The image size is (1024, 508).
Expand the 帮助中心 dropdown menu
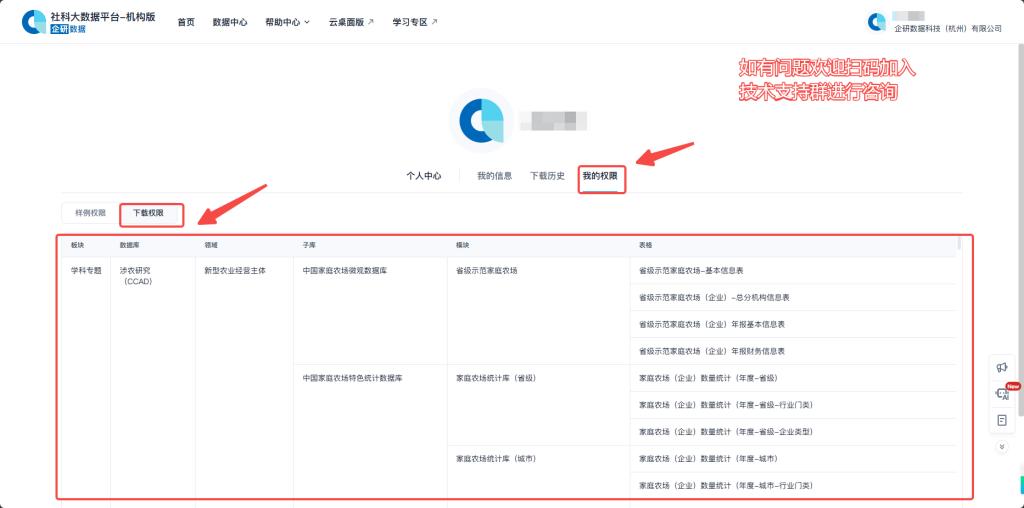tap(288, 22)
